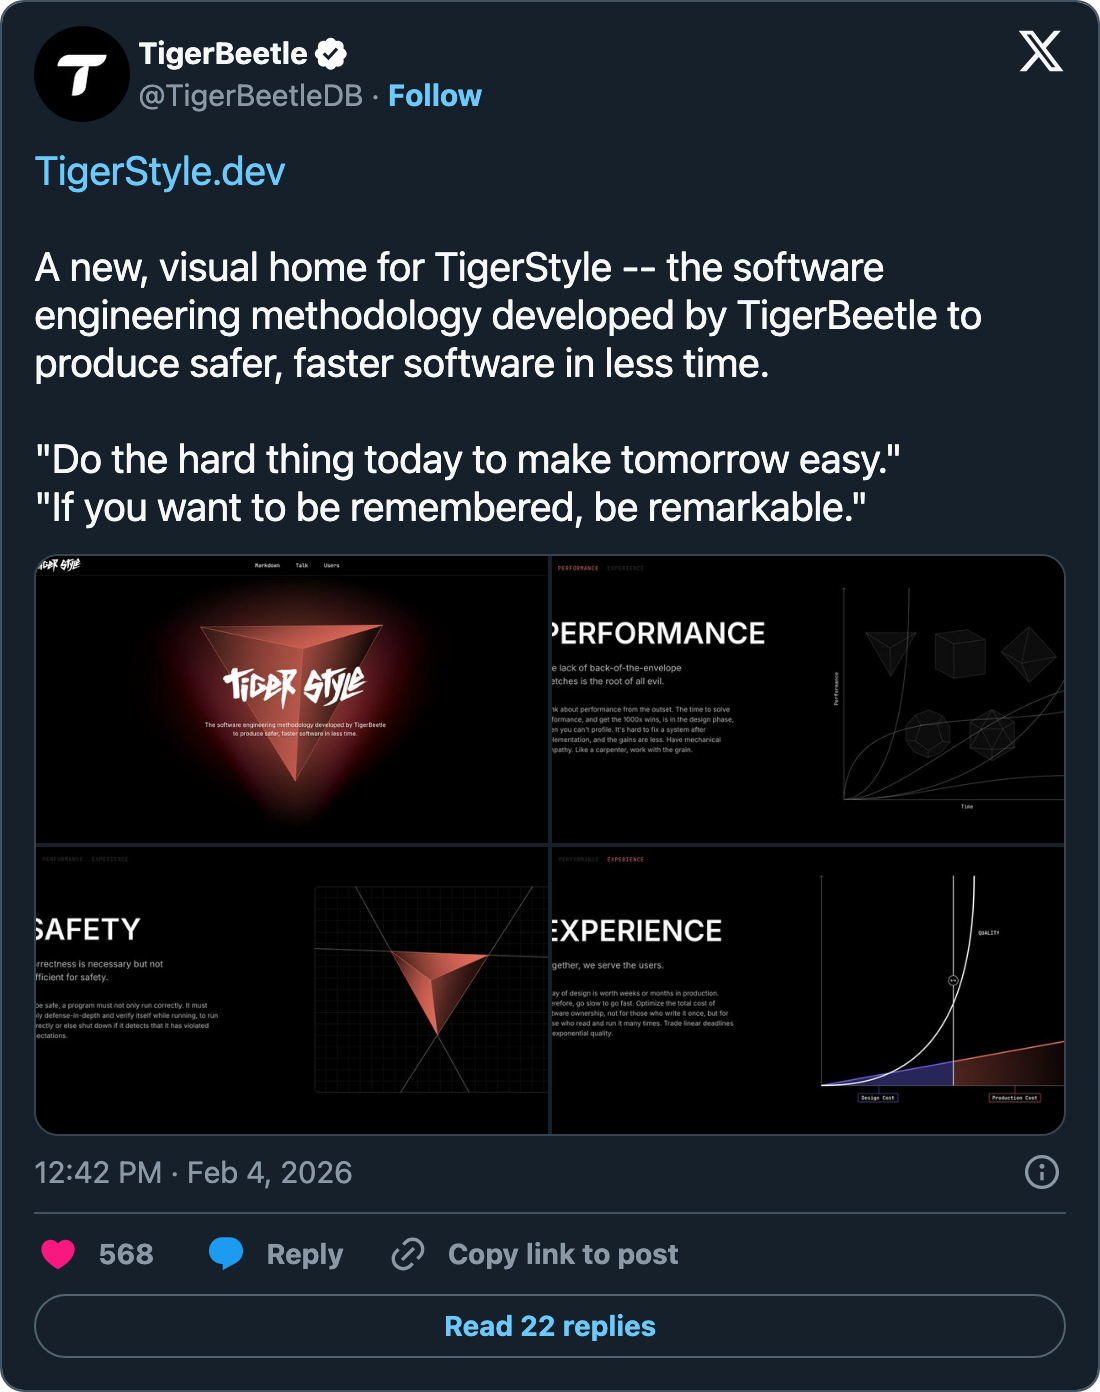Click the Reply text label
The width and height of the screenshot is (1100, 1392).
coord(305,1254)
